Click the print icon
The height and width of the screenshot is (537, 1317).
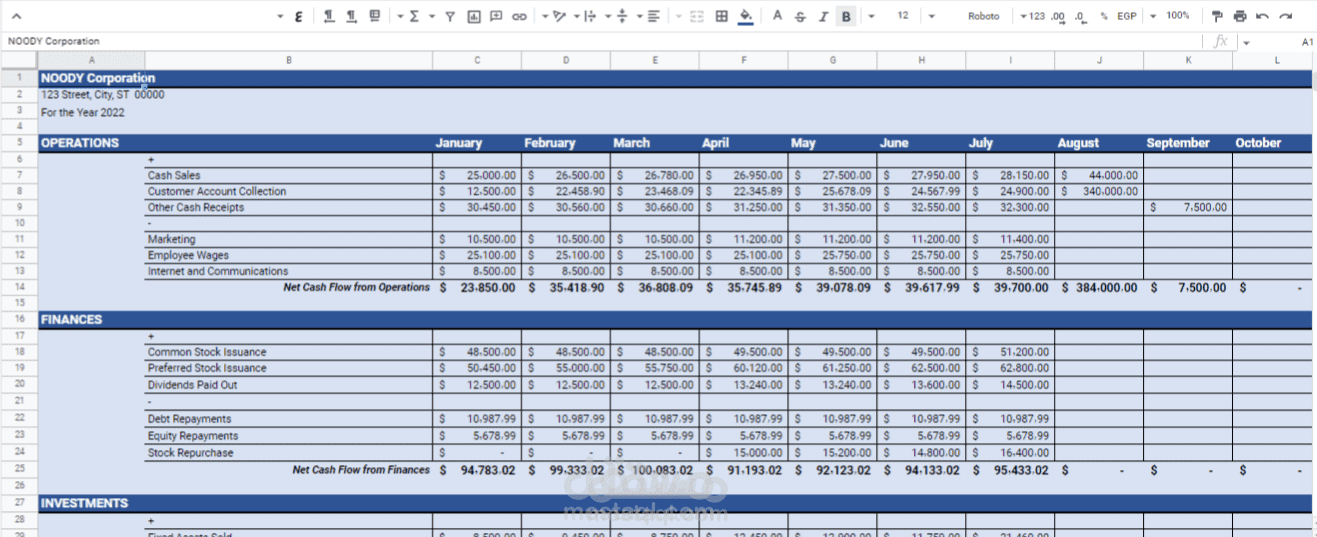1240,16
